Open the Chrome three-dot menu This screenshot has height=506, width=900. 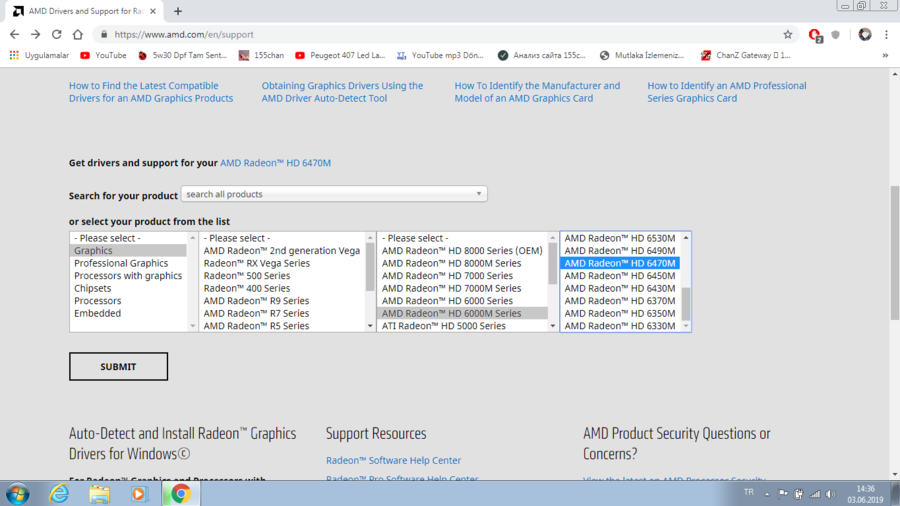pyautogui.click(x=886, y=34)
